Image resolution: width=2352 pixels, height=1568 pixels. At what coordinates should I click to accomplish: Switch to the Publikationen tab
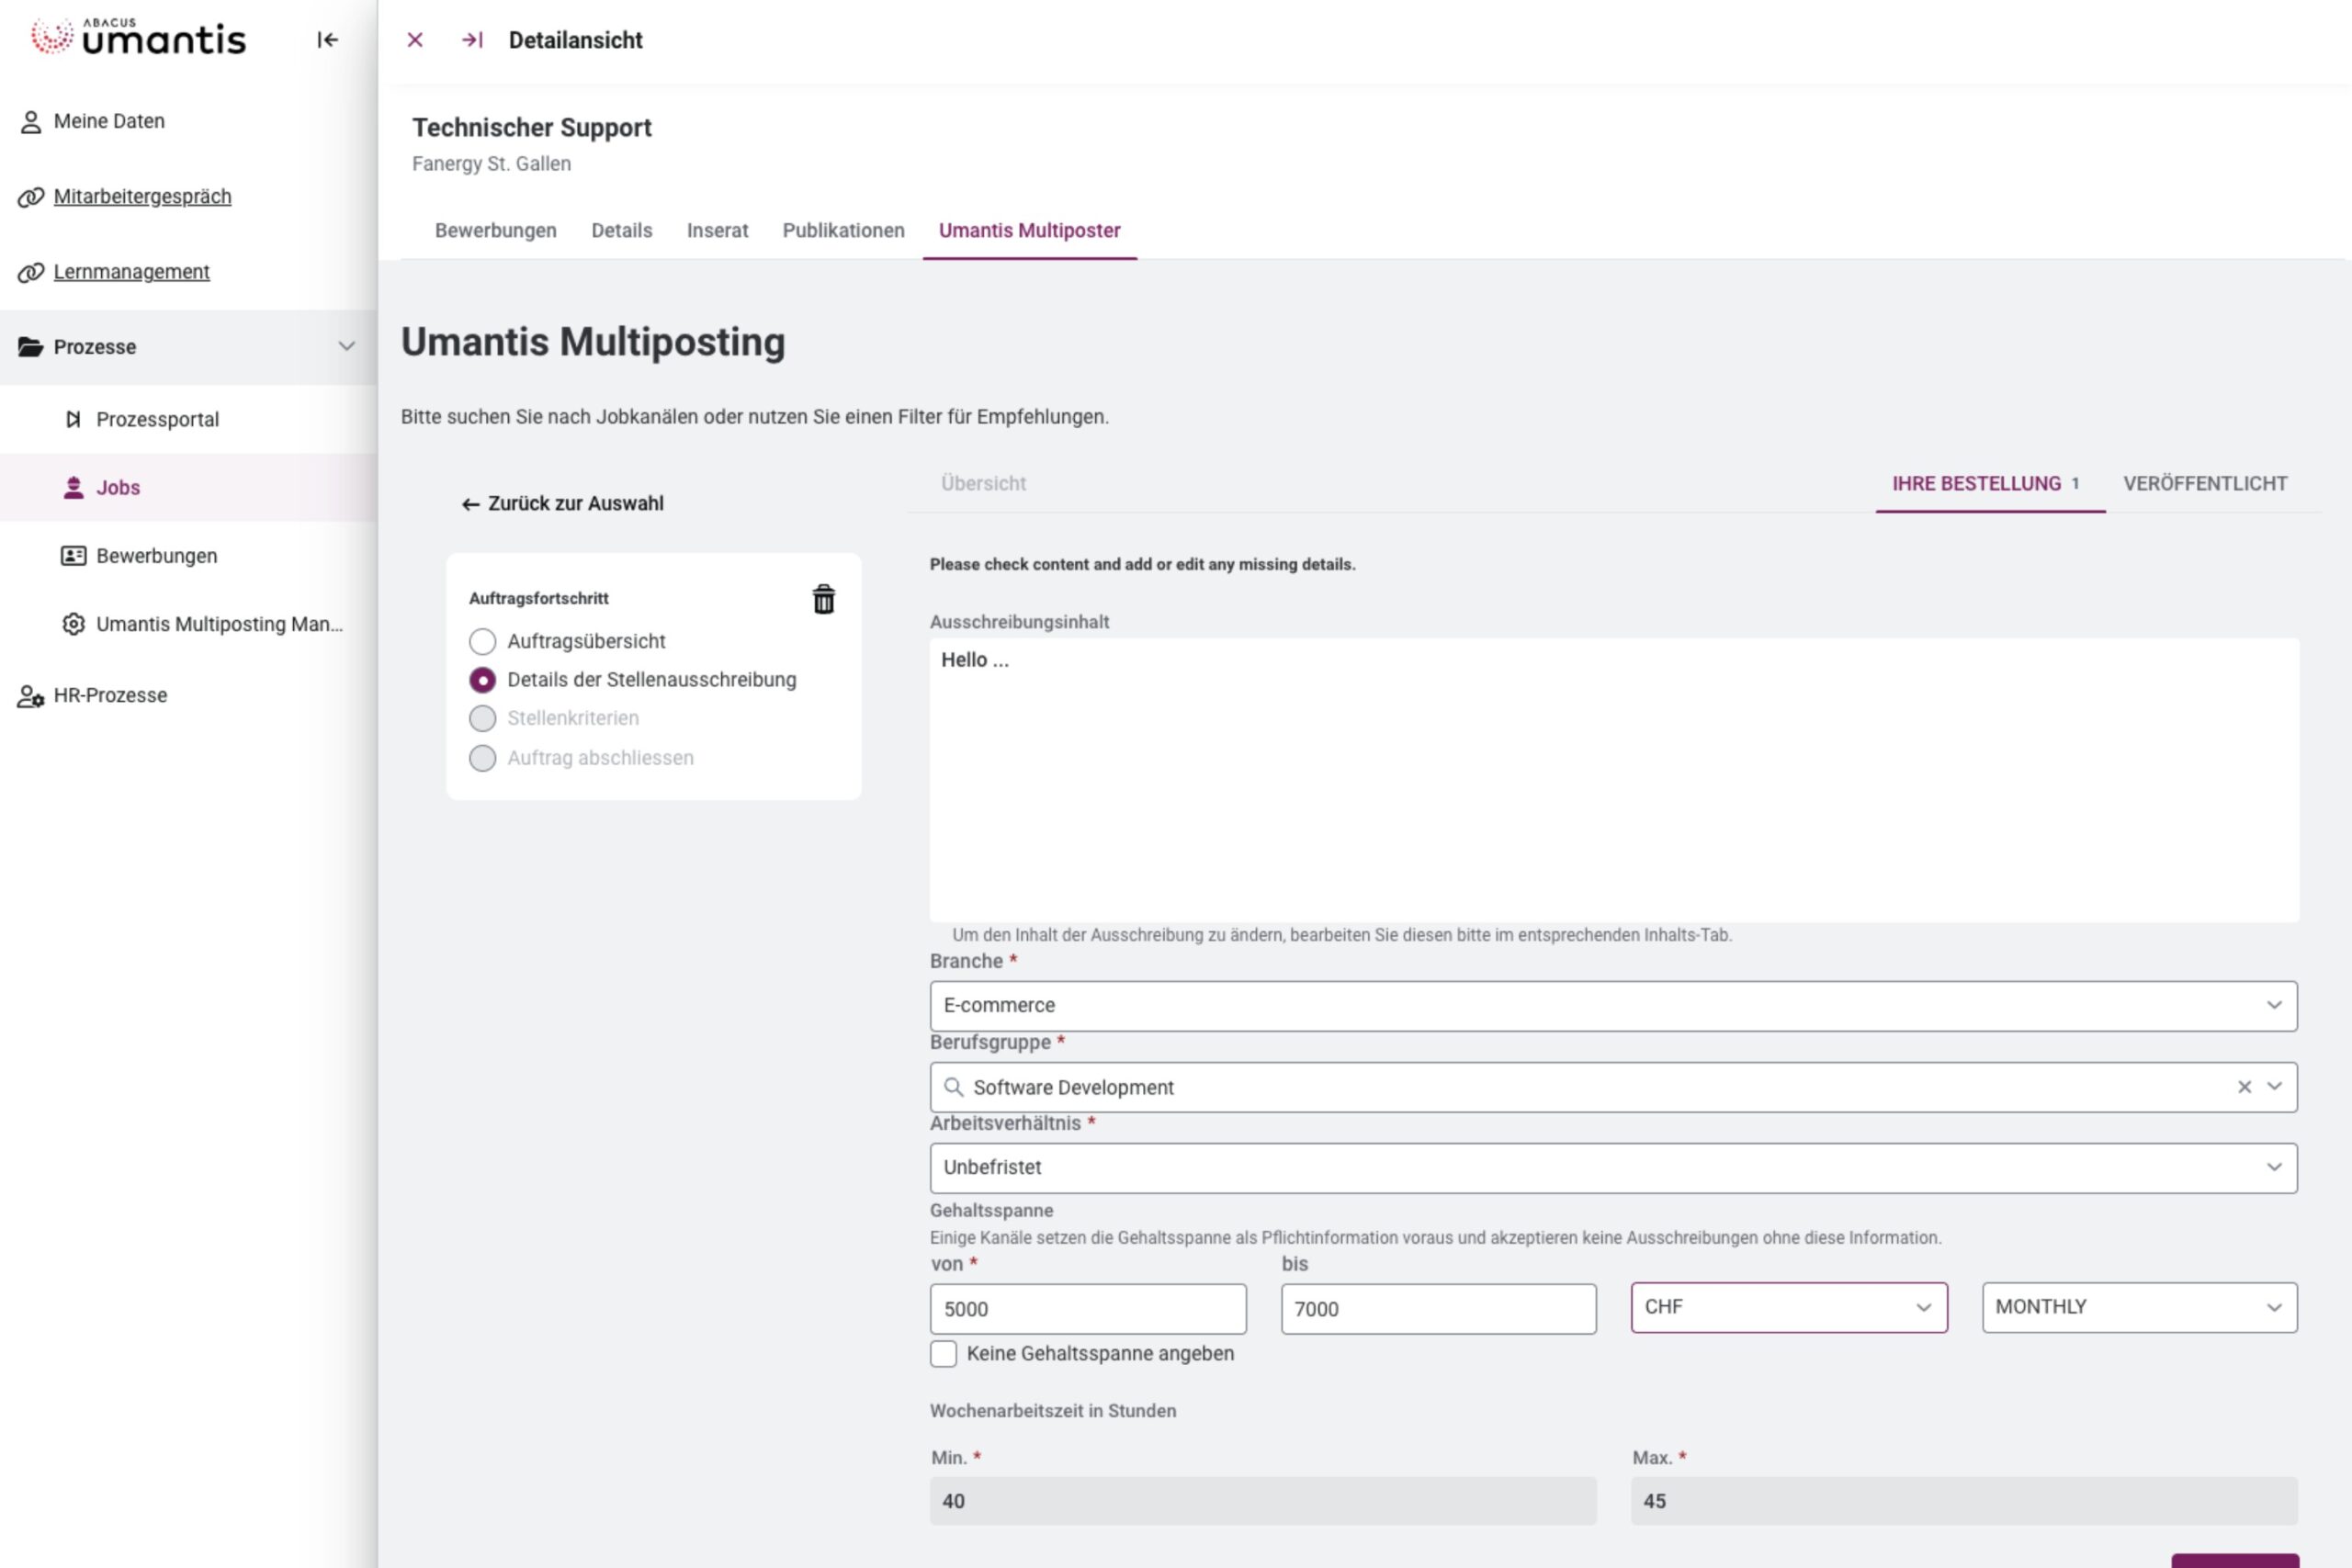[x=843, y=231]
